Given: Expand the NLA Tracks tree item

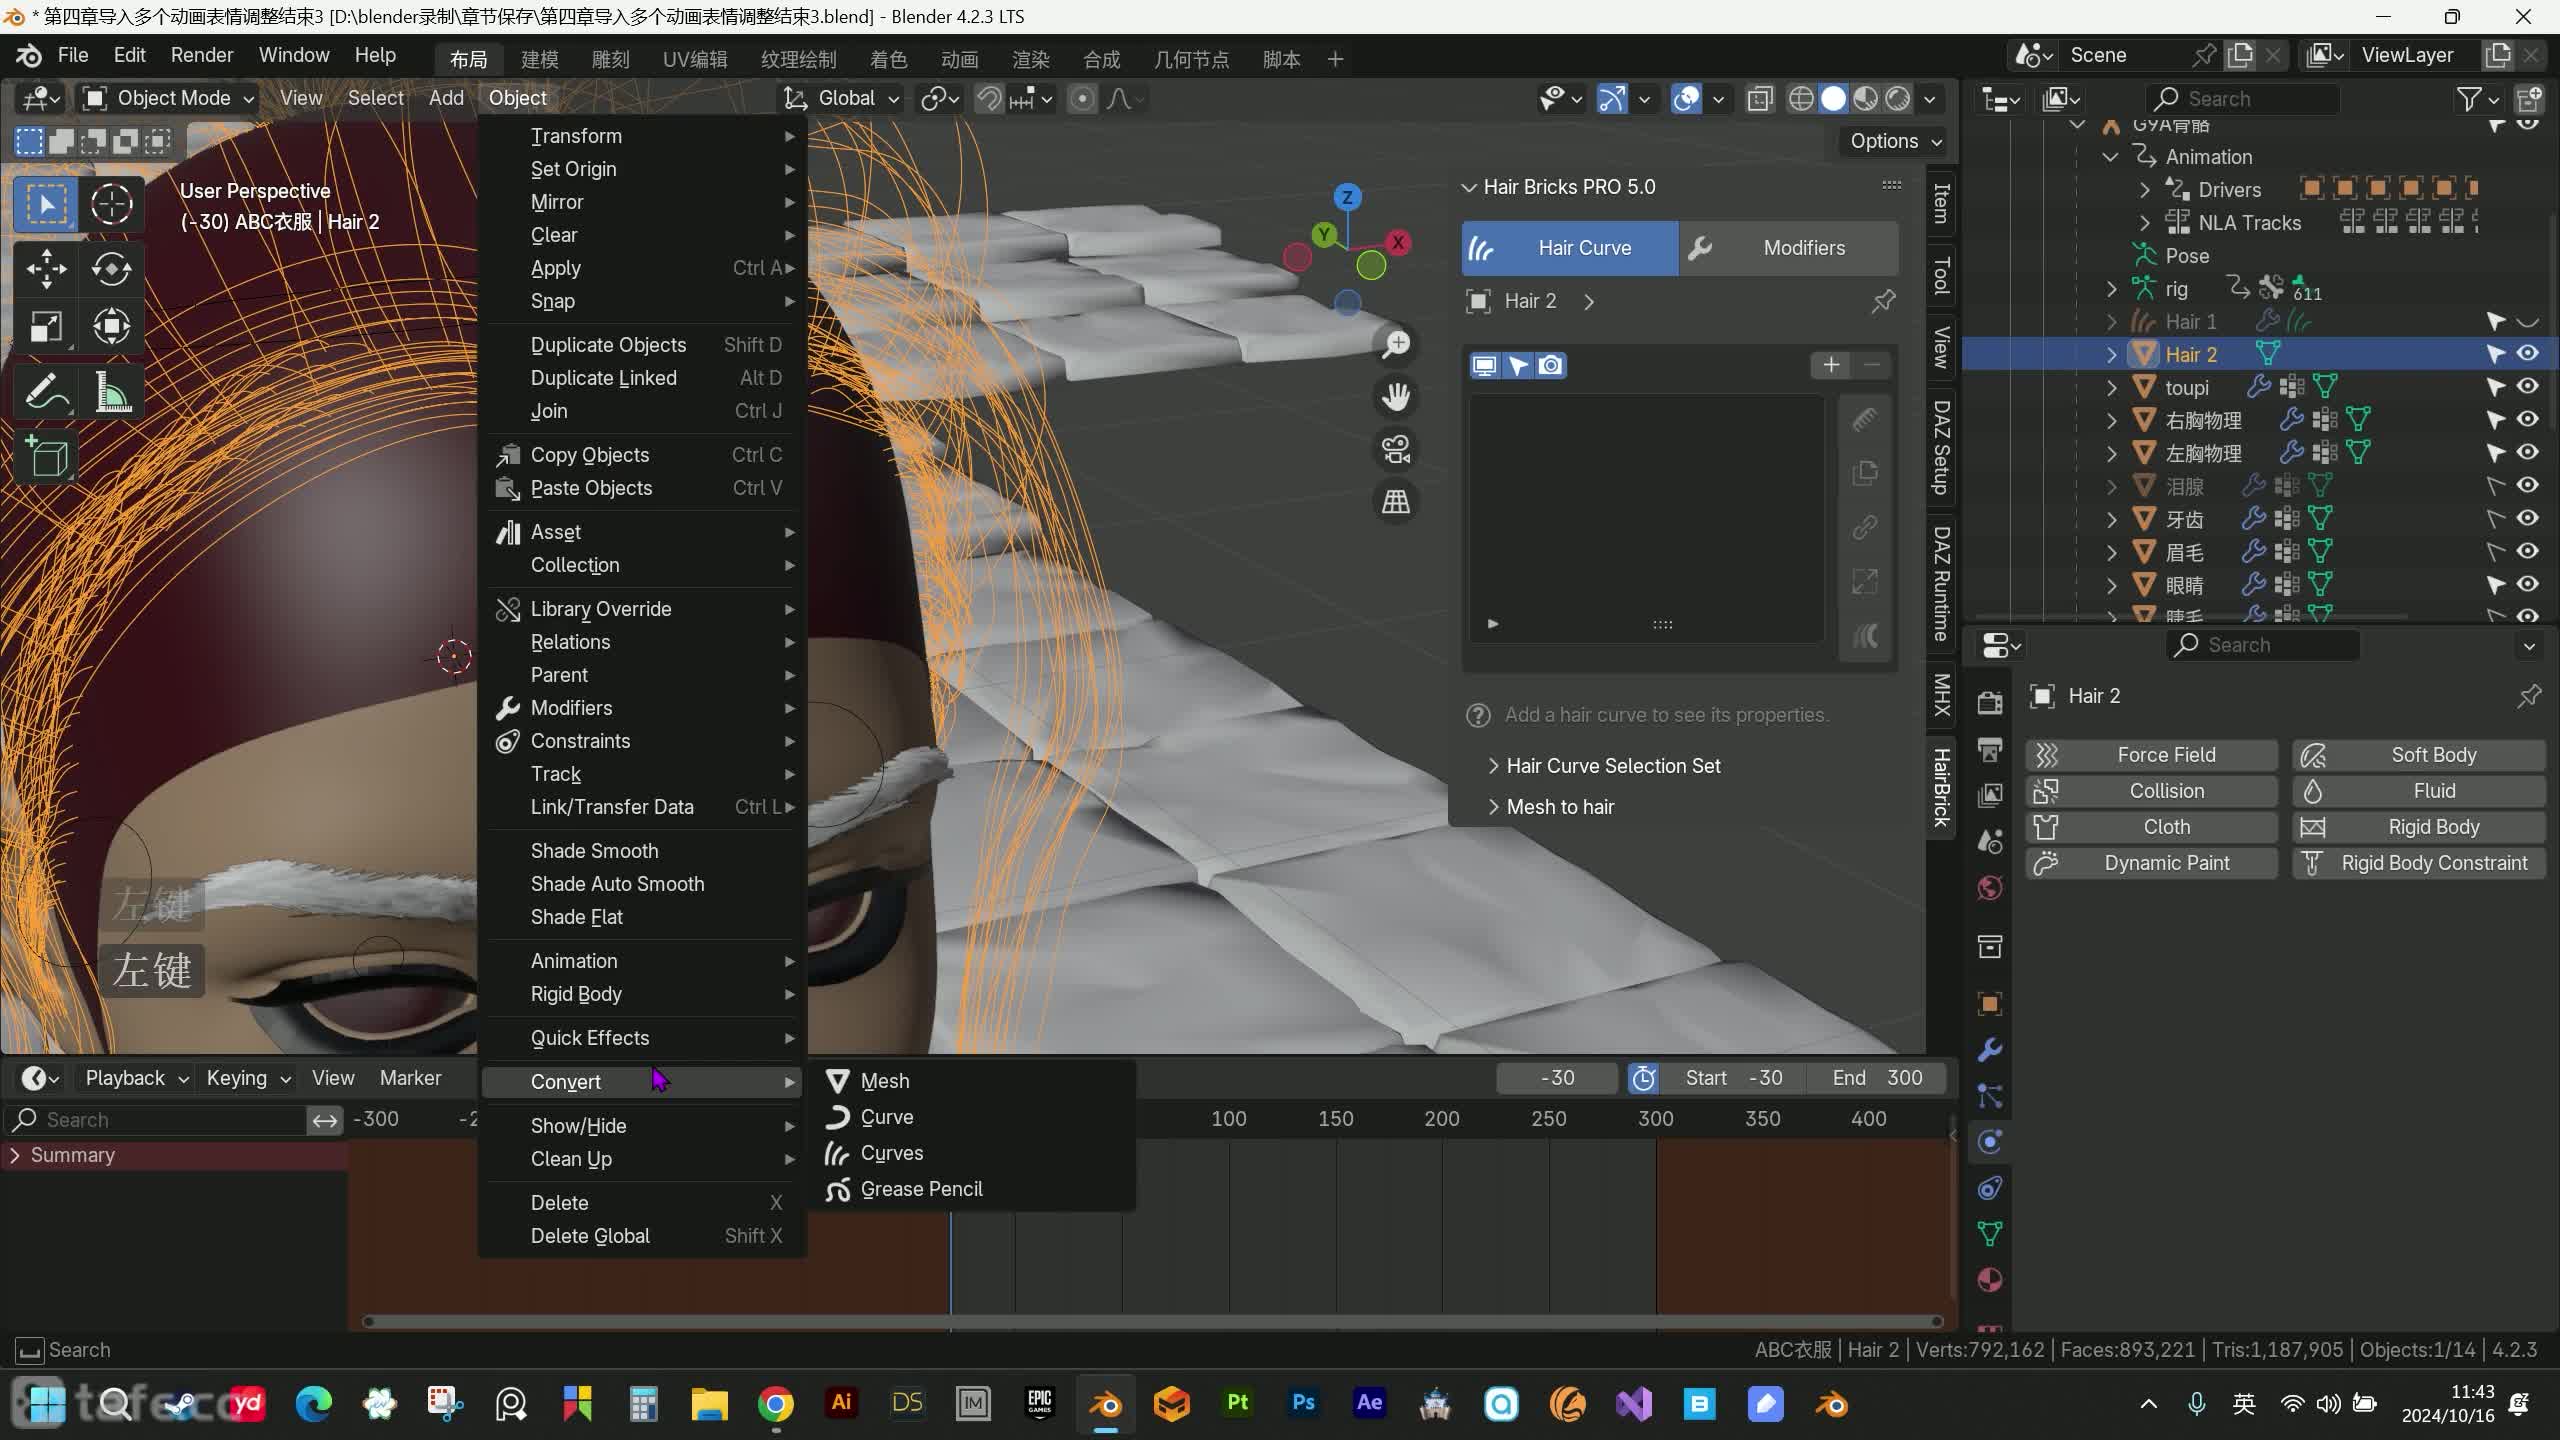Looking at the screenshot, I should click(x=2144, y=222).
